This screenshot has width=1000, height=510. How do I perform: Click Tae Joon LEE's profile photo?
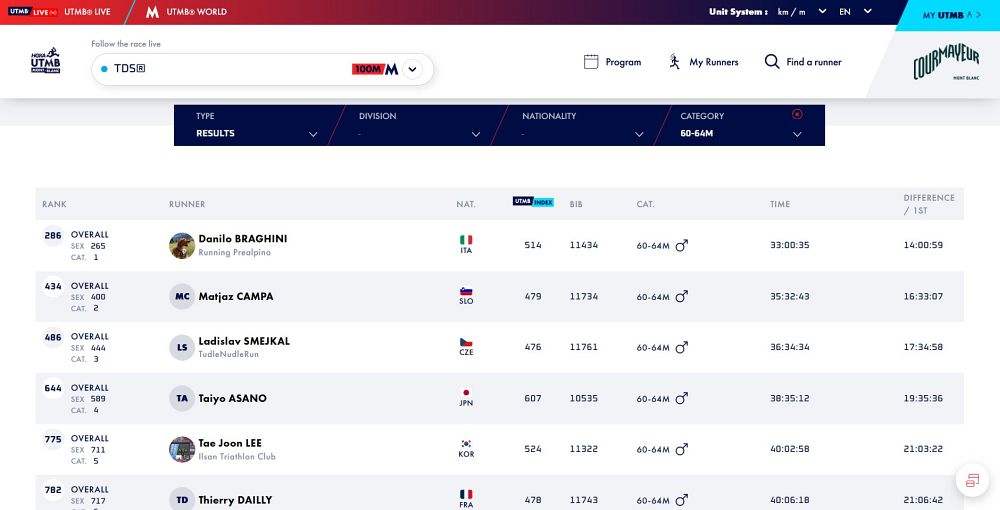[x=182, y=449]
